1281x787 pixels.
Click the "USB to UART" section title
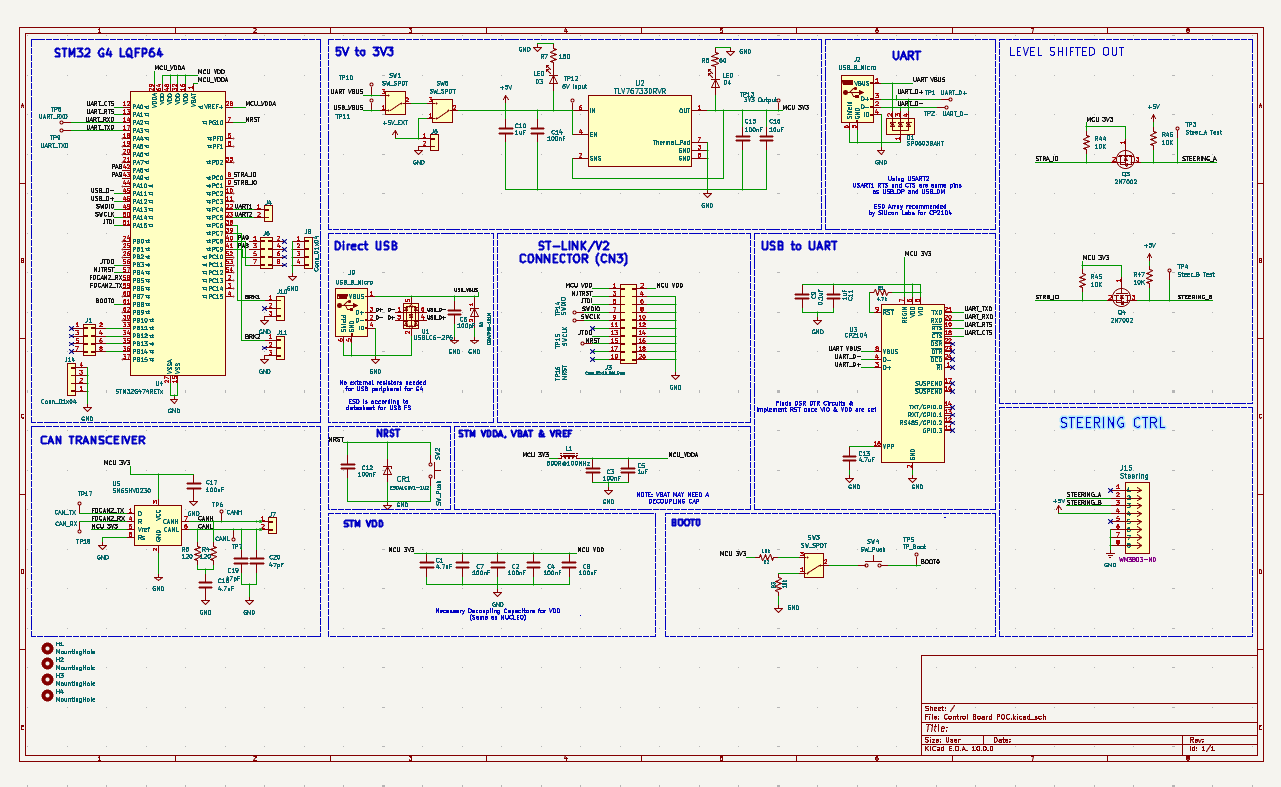click(x=799, y=246)
